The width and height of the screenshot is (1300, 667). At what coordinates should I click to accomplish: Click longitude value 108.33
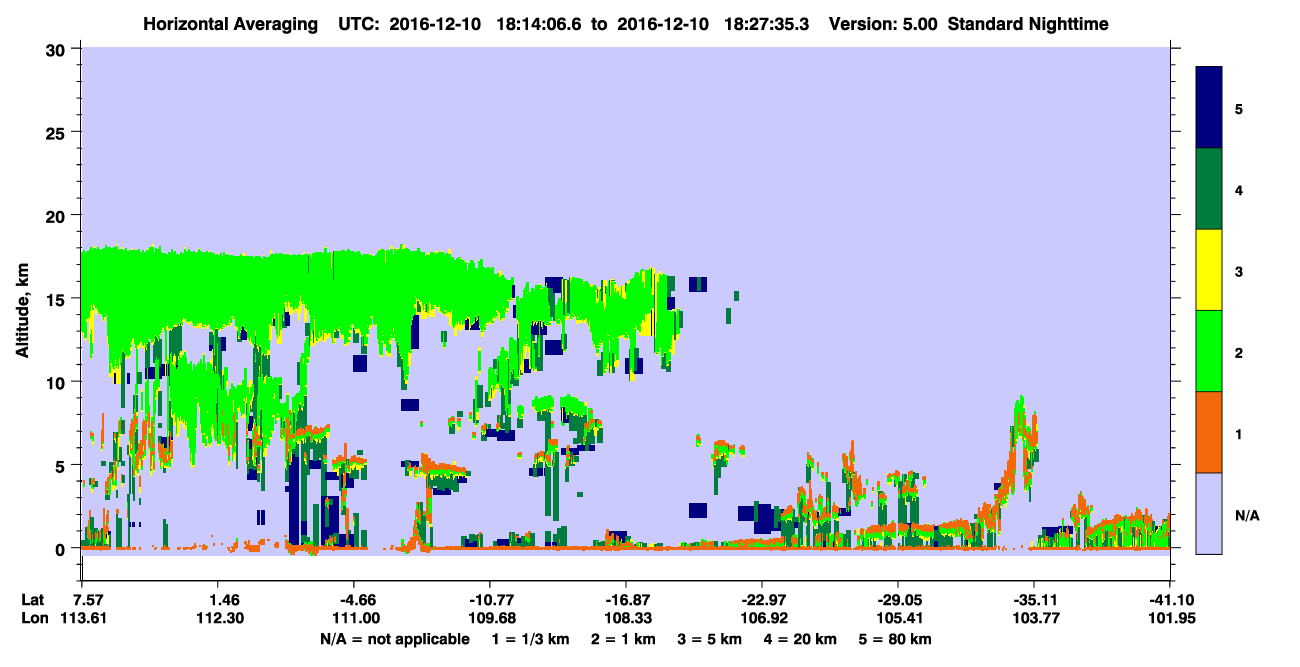coord(626,618)
